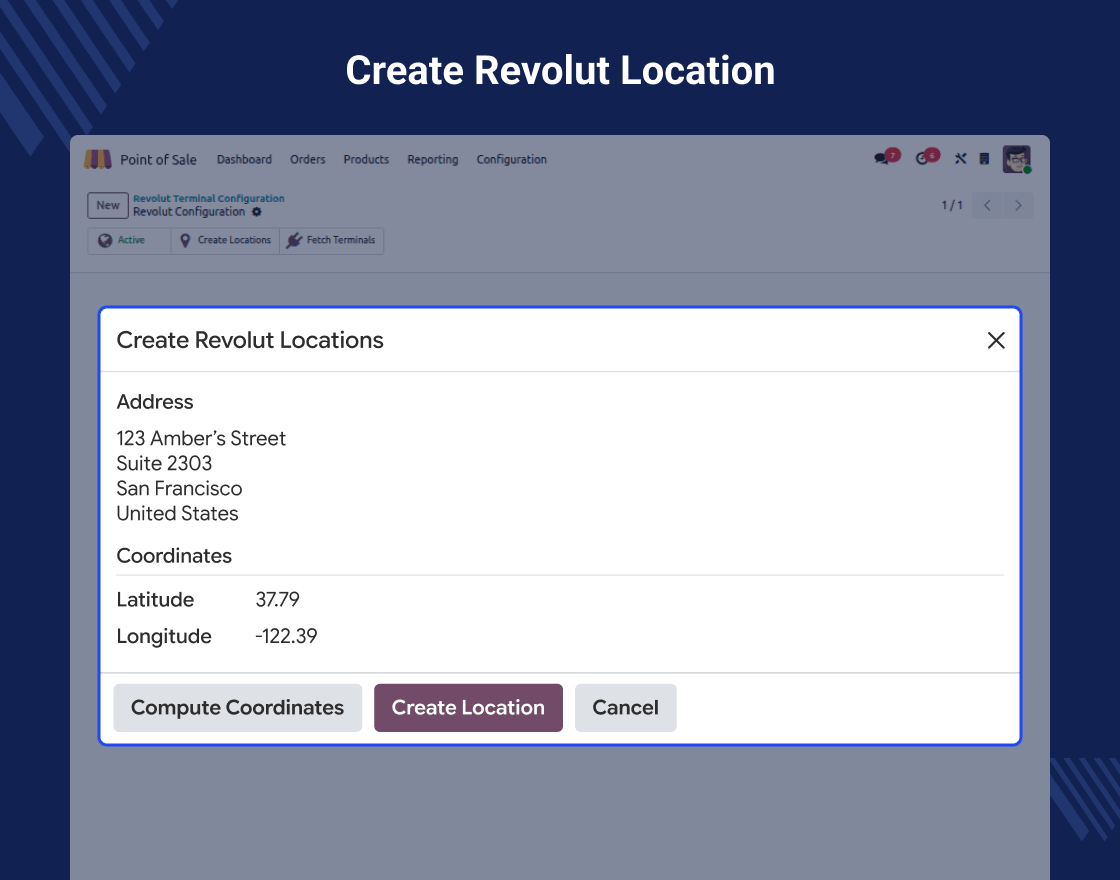Go to the Revolut Terminal Configuration breadcrumb
The width and height of the screenshot is (1120, 880).
(x=209, y=198)
